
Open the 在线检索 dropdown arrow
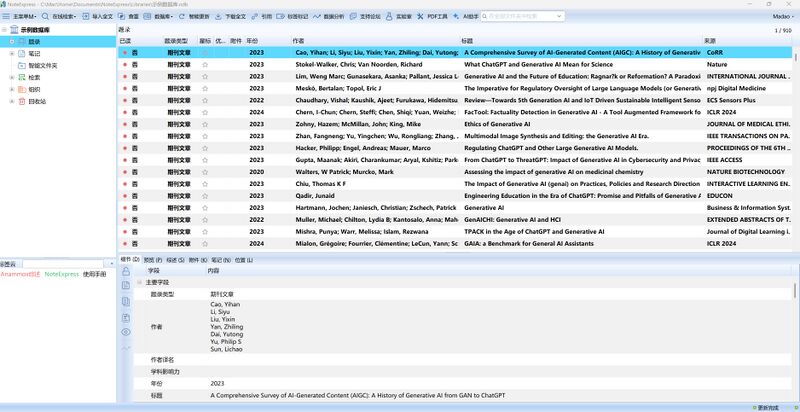(76, 17)
